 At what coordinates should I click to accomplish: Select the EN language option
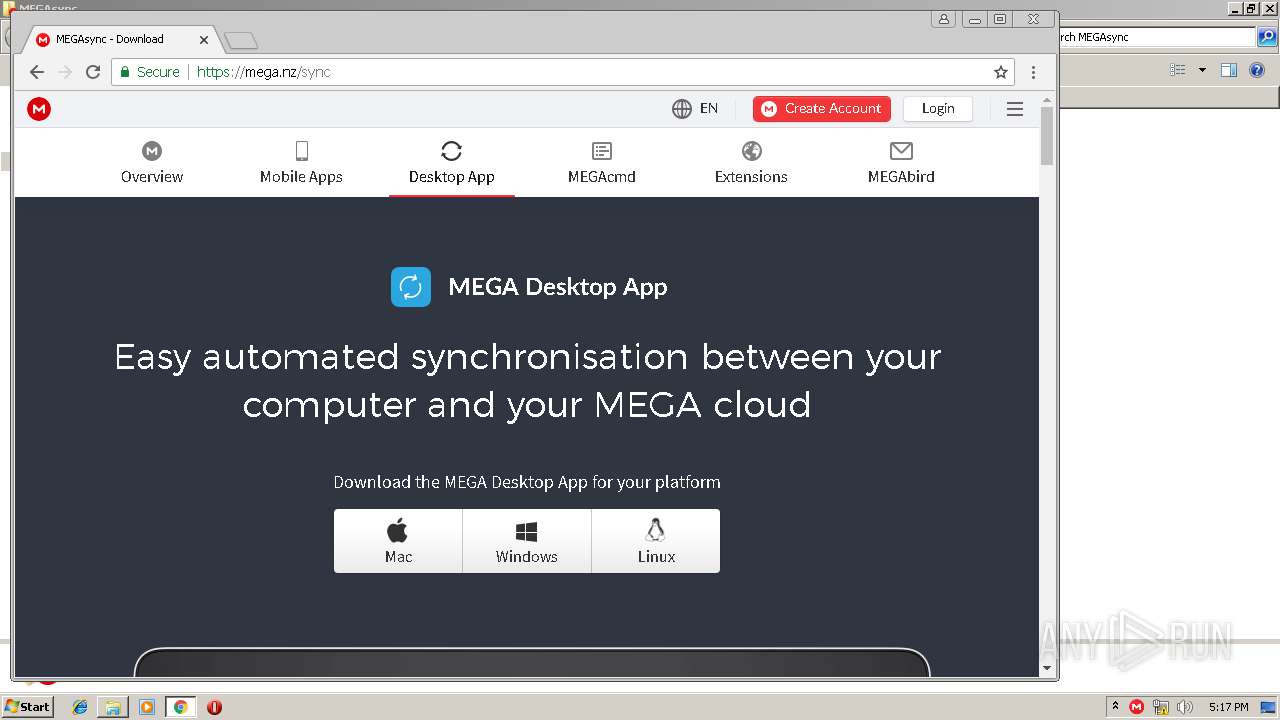(709, 109)
